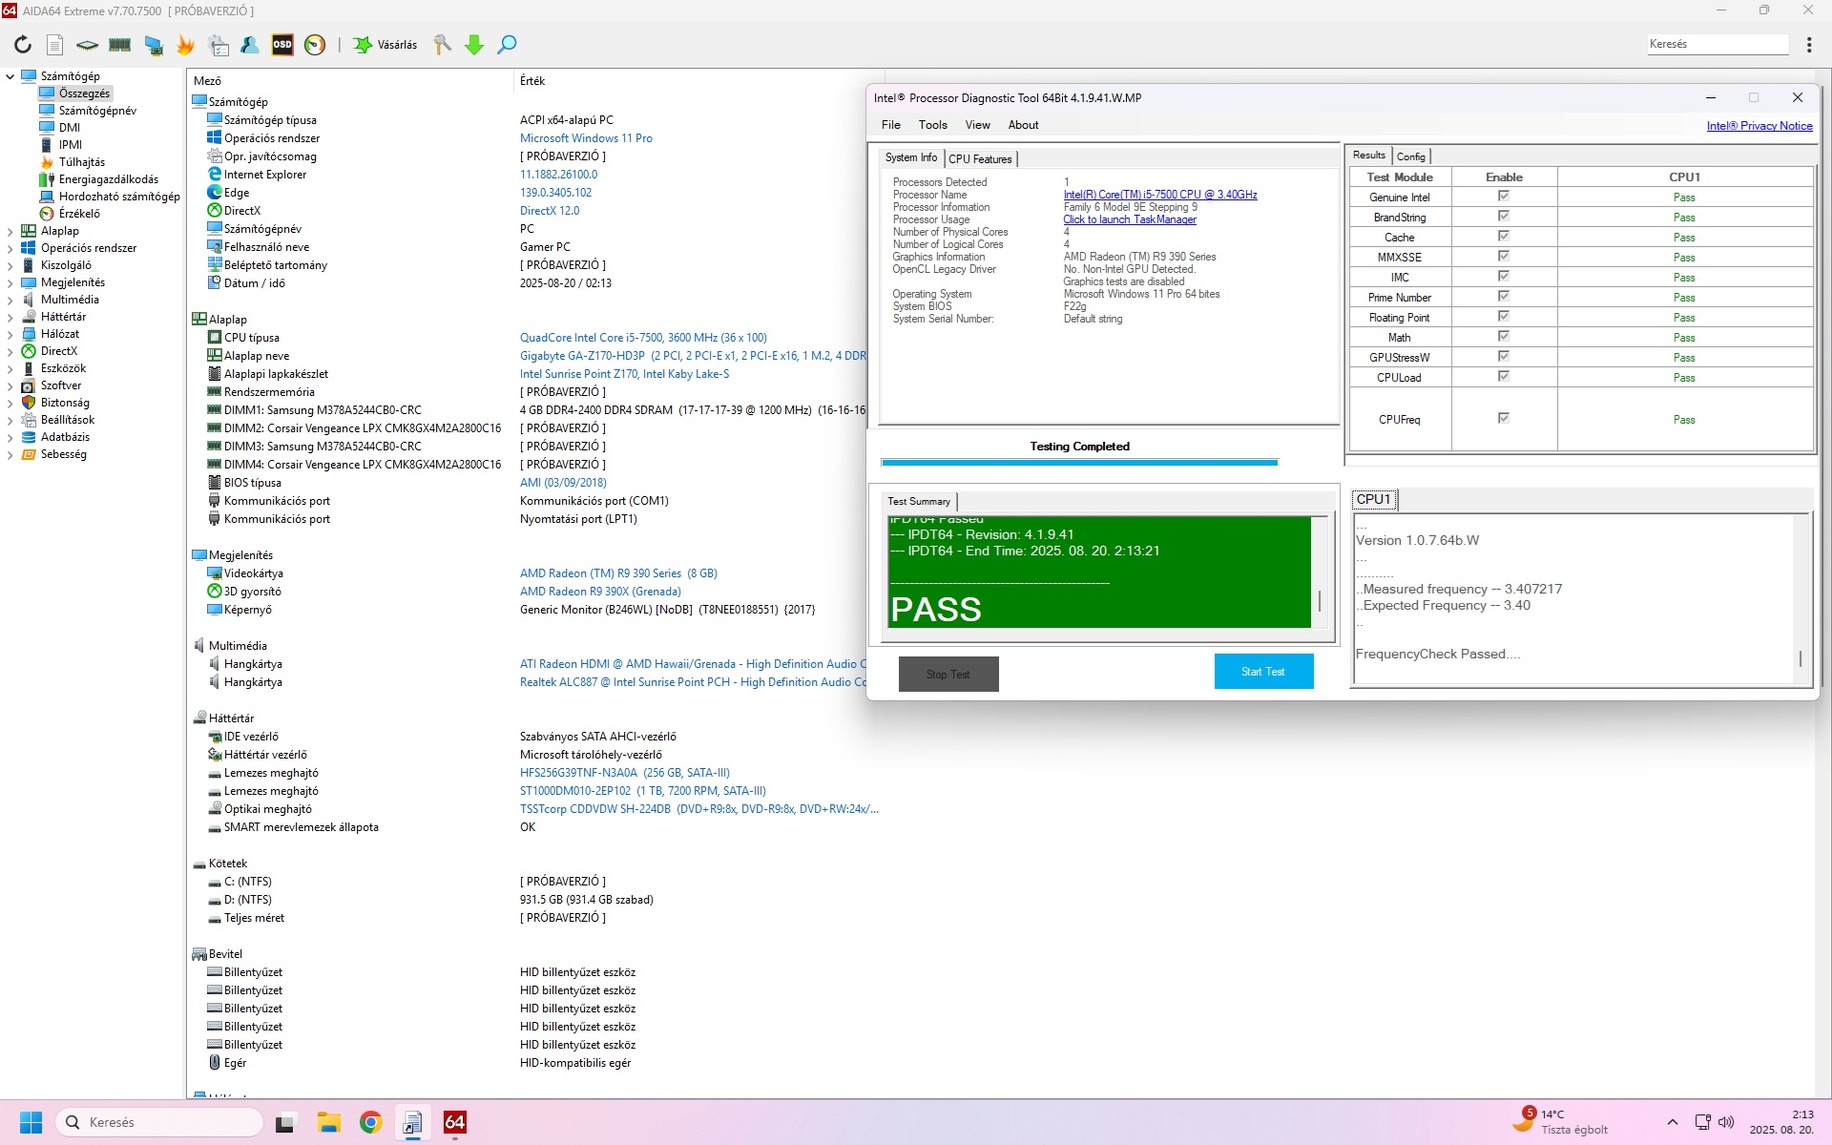Toggle the Genuine Intel enable checkbox
1832x1145 pixels.
pyautogui.click(x=1503, y=196)
